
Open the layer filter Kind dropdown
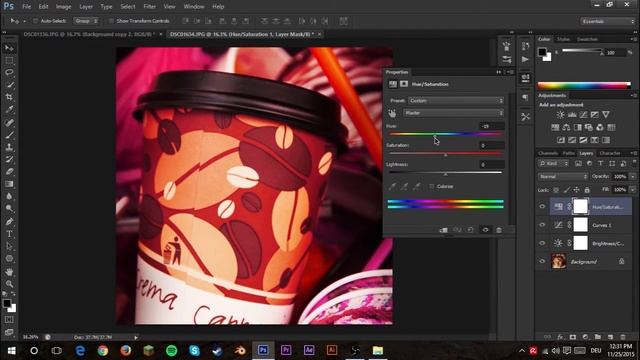point(554,164)
